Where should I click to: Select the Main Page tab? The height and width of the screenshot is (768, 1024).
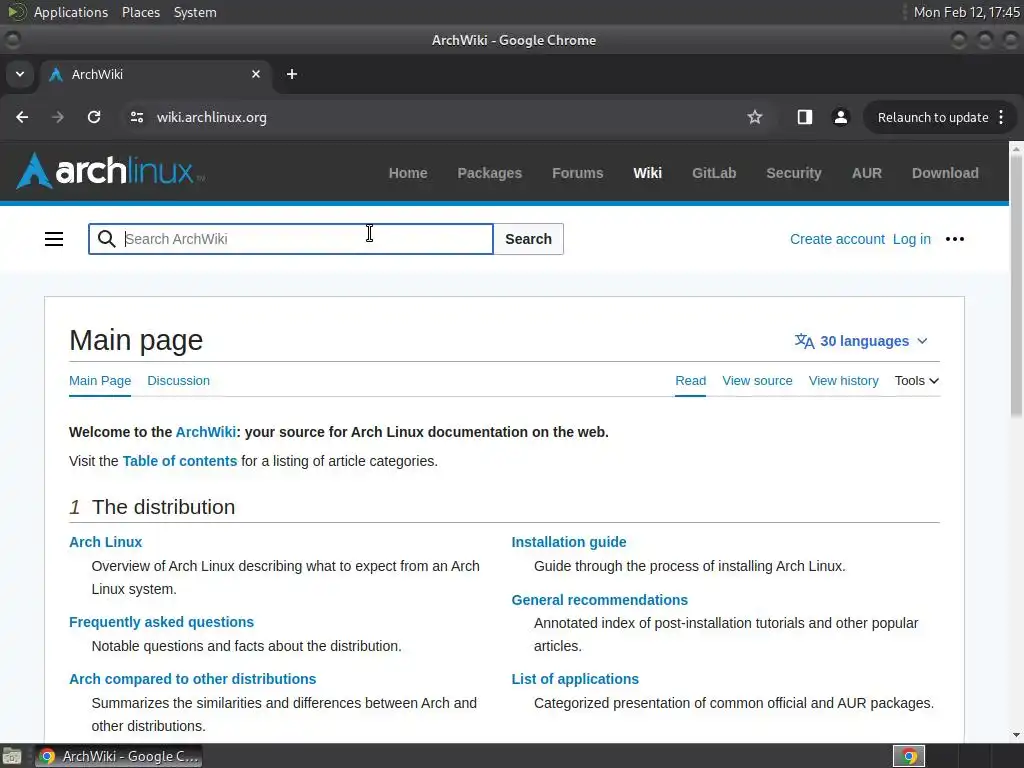(x=100, y=381)
